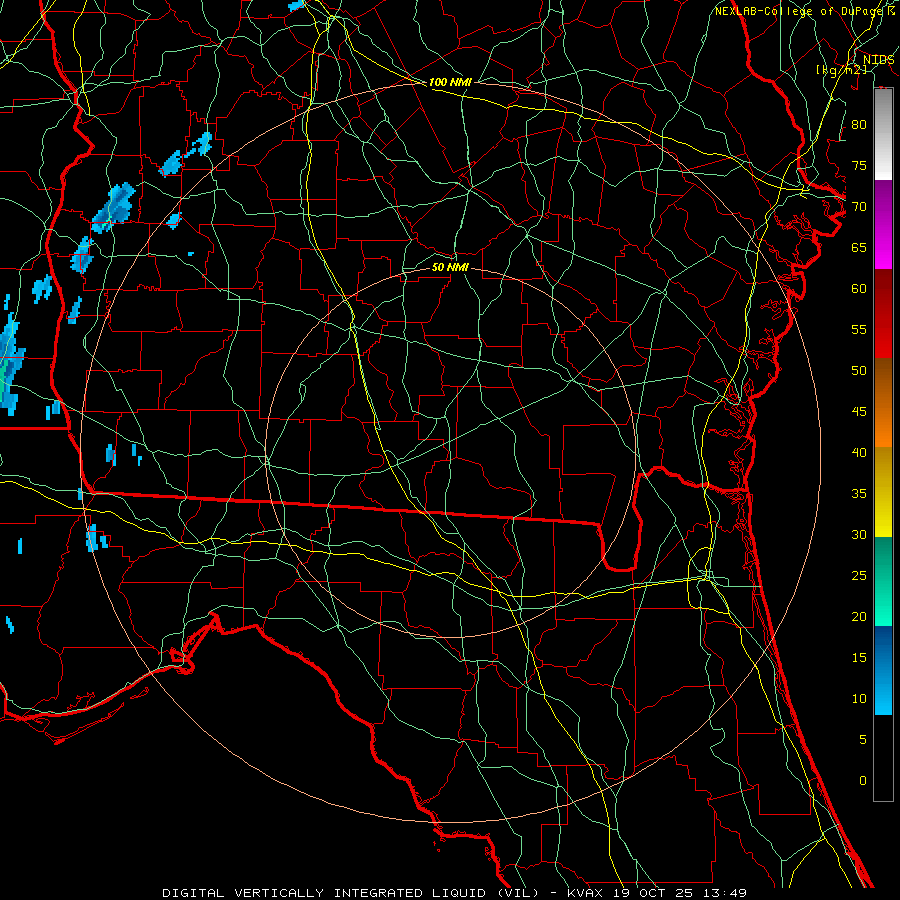Select the 25 value on the color scale
Viewport: 900px width, 900px height.
coord(859,575)
